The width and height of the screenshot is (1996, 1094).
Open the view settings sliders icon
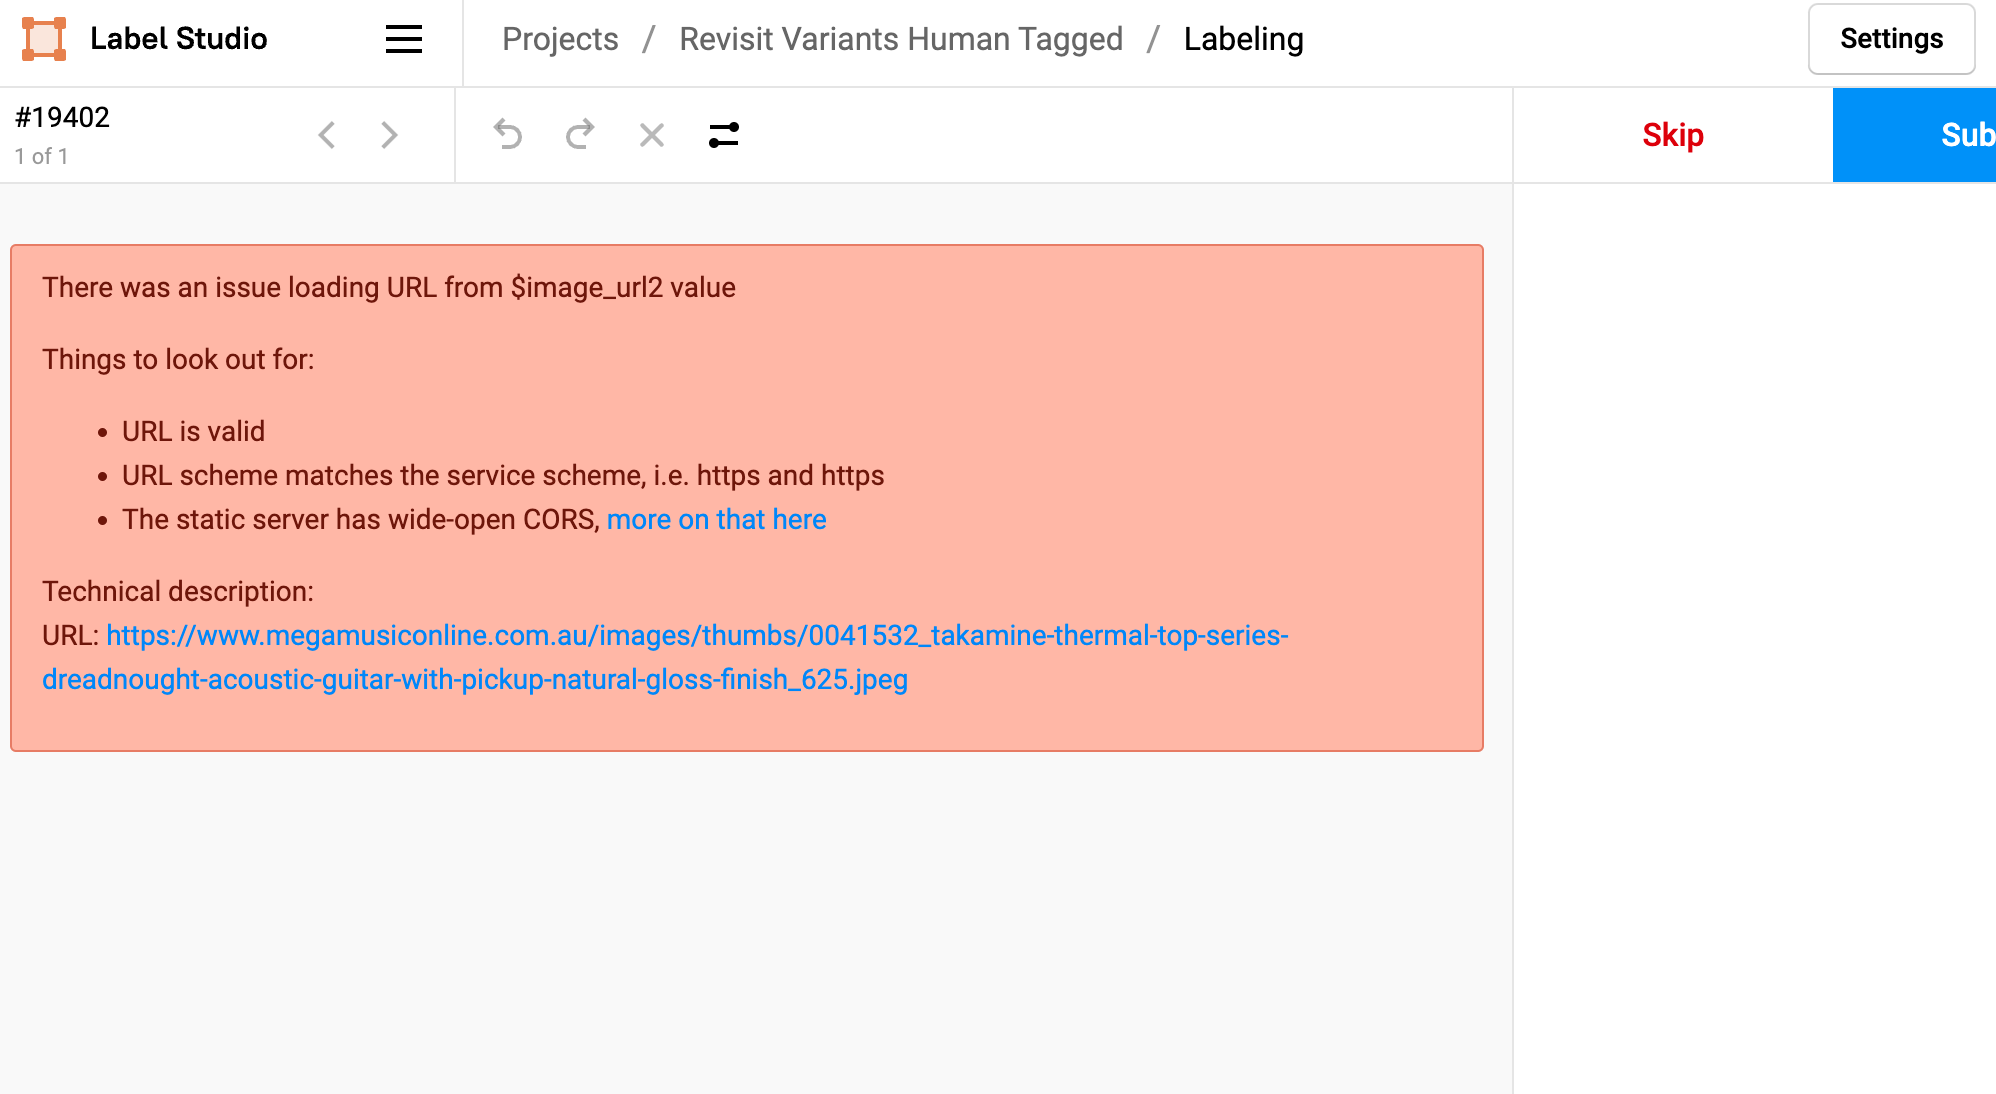(723, 134)
